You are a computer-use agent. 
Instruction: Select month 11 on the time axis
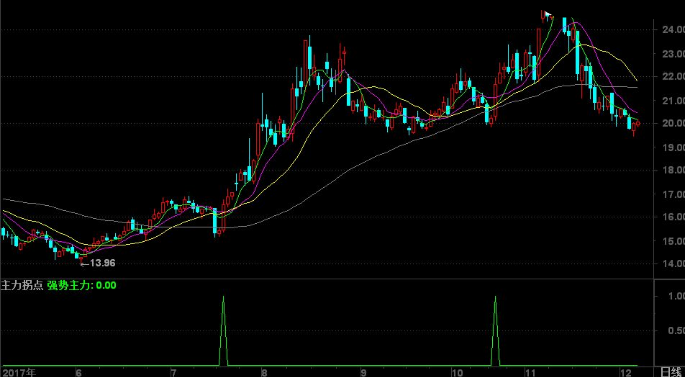(x=530, y=373)
